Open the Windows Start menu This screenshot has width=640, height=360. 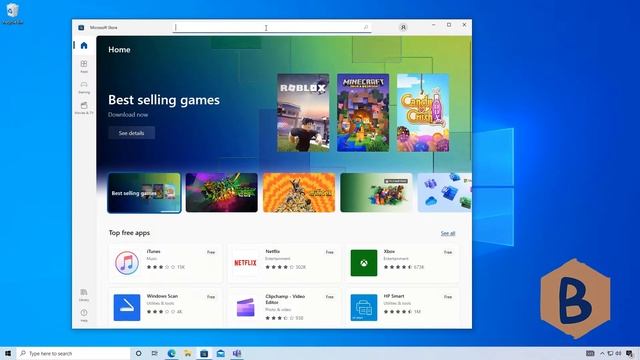[x=8, y=353]
